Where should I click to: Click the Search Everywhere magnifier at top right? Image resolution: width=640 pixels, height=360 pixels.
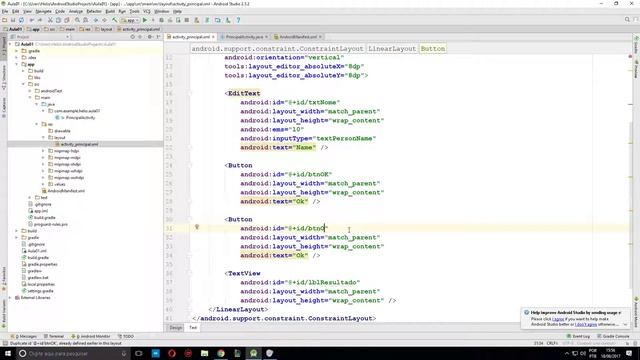[627, 20]
